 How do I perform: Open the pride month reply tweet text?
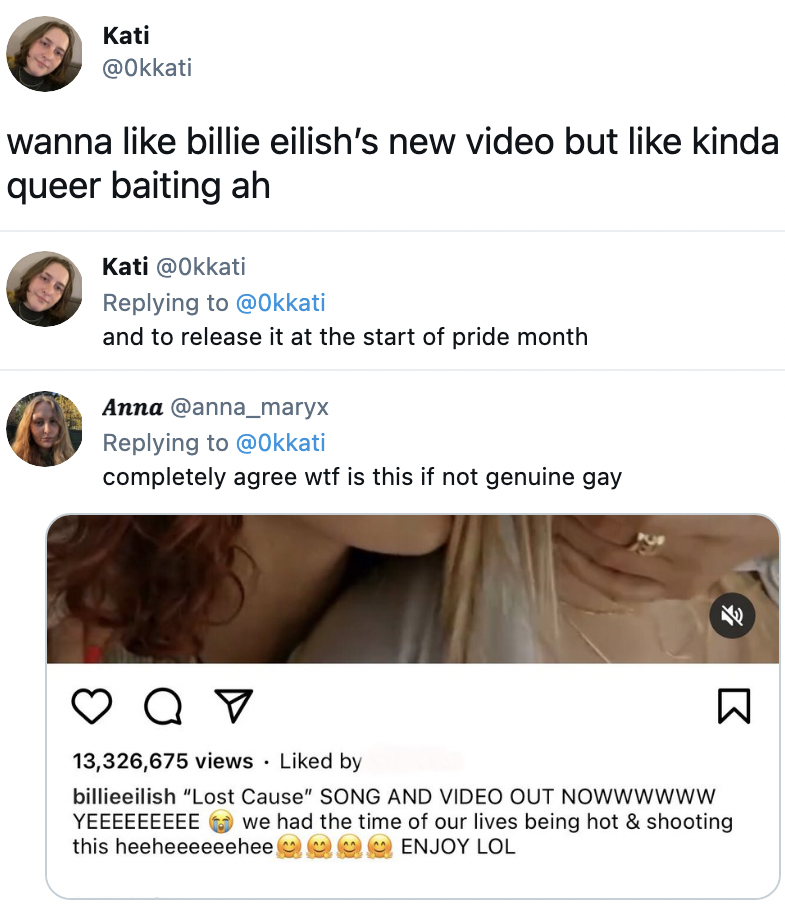[x=345, y=337]
